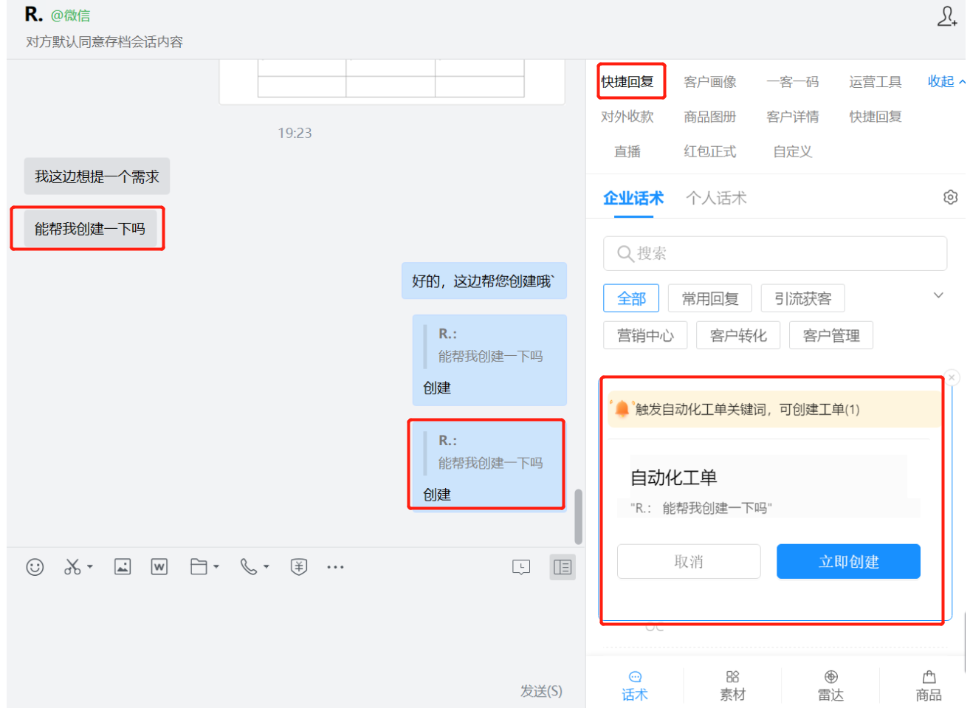Expand call options dropdown arrow
The height and width of the screenshot is (708, 970).
[267, 567]
